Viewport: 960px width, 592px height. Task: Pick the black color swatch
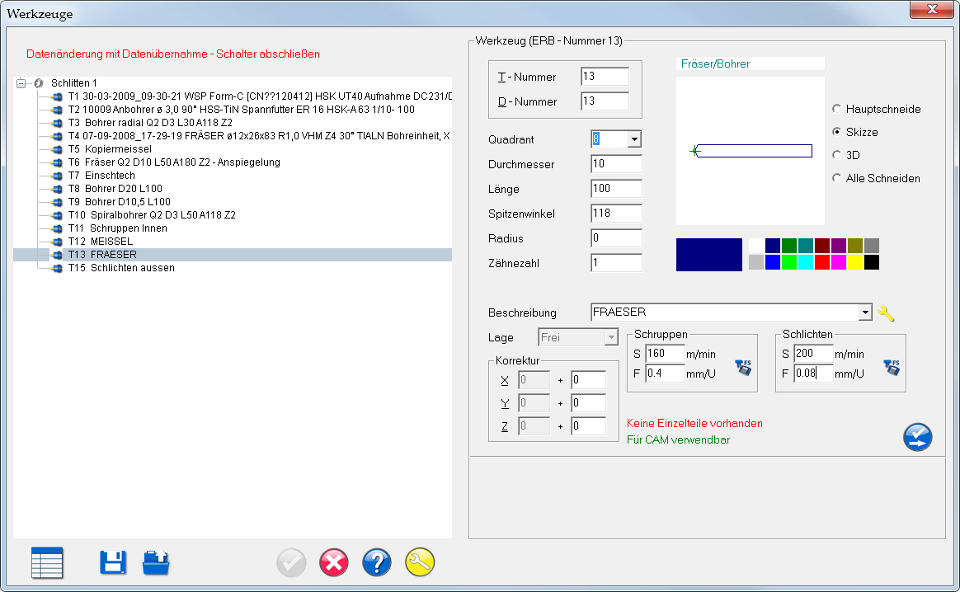(872, 262)
